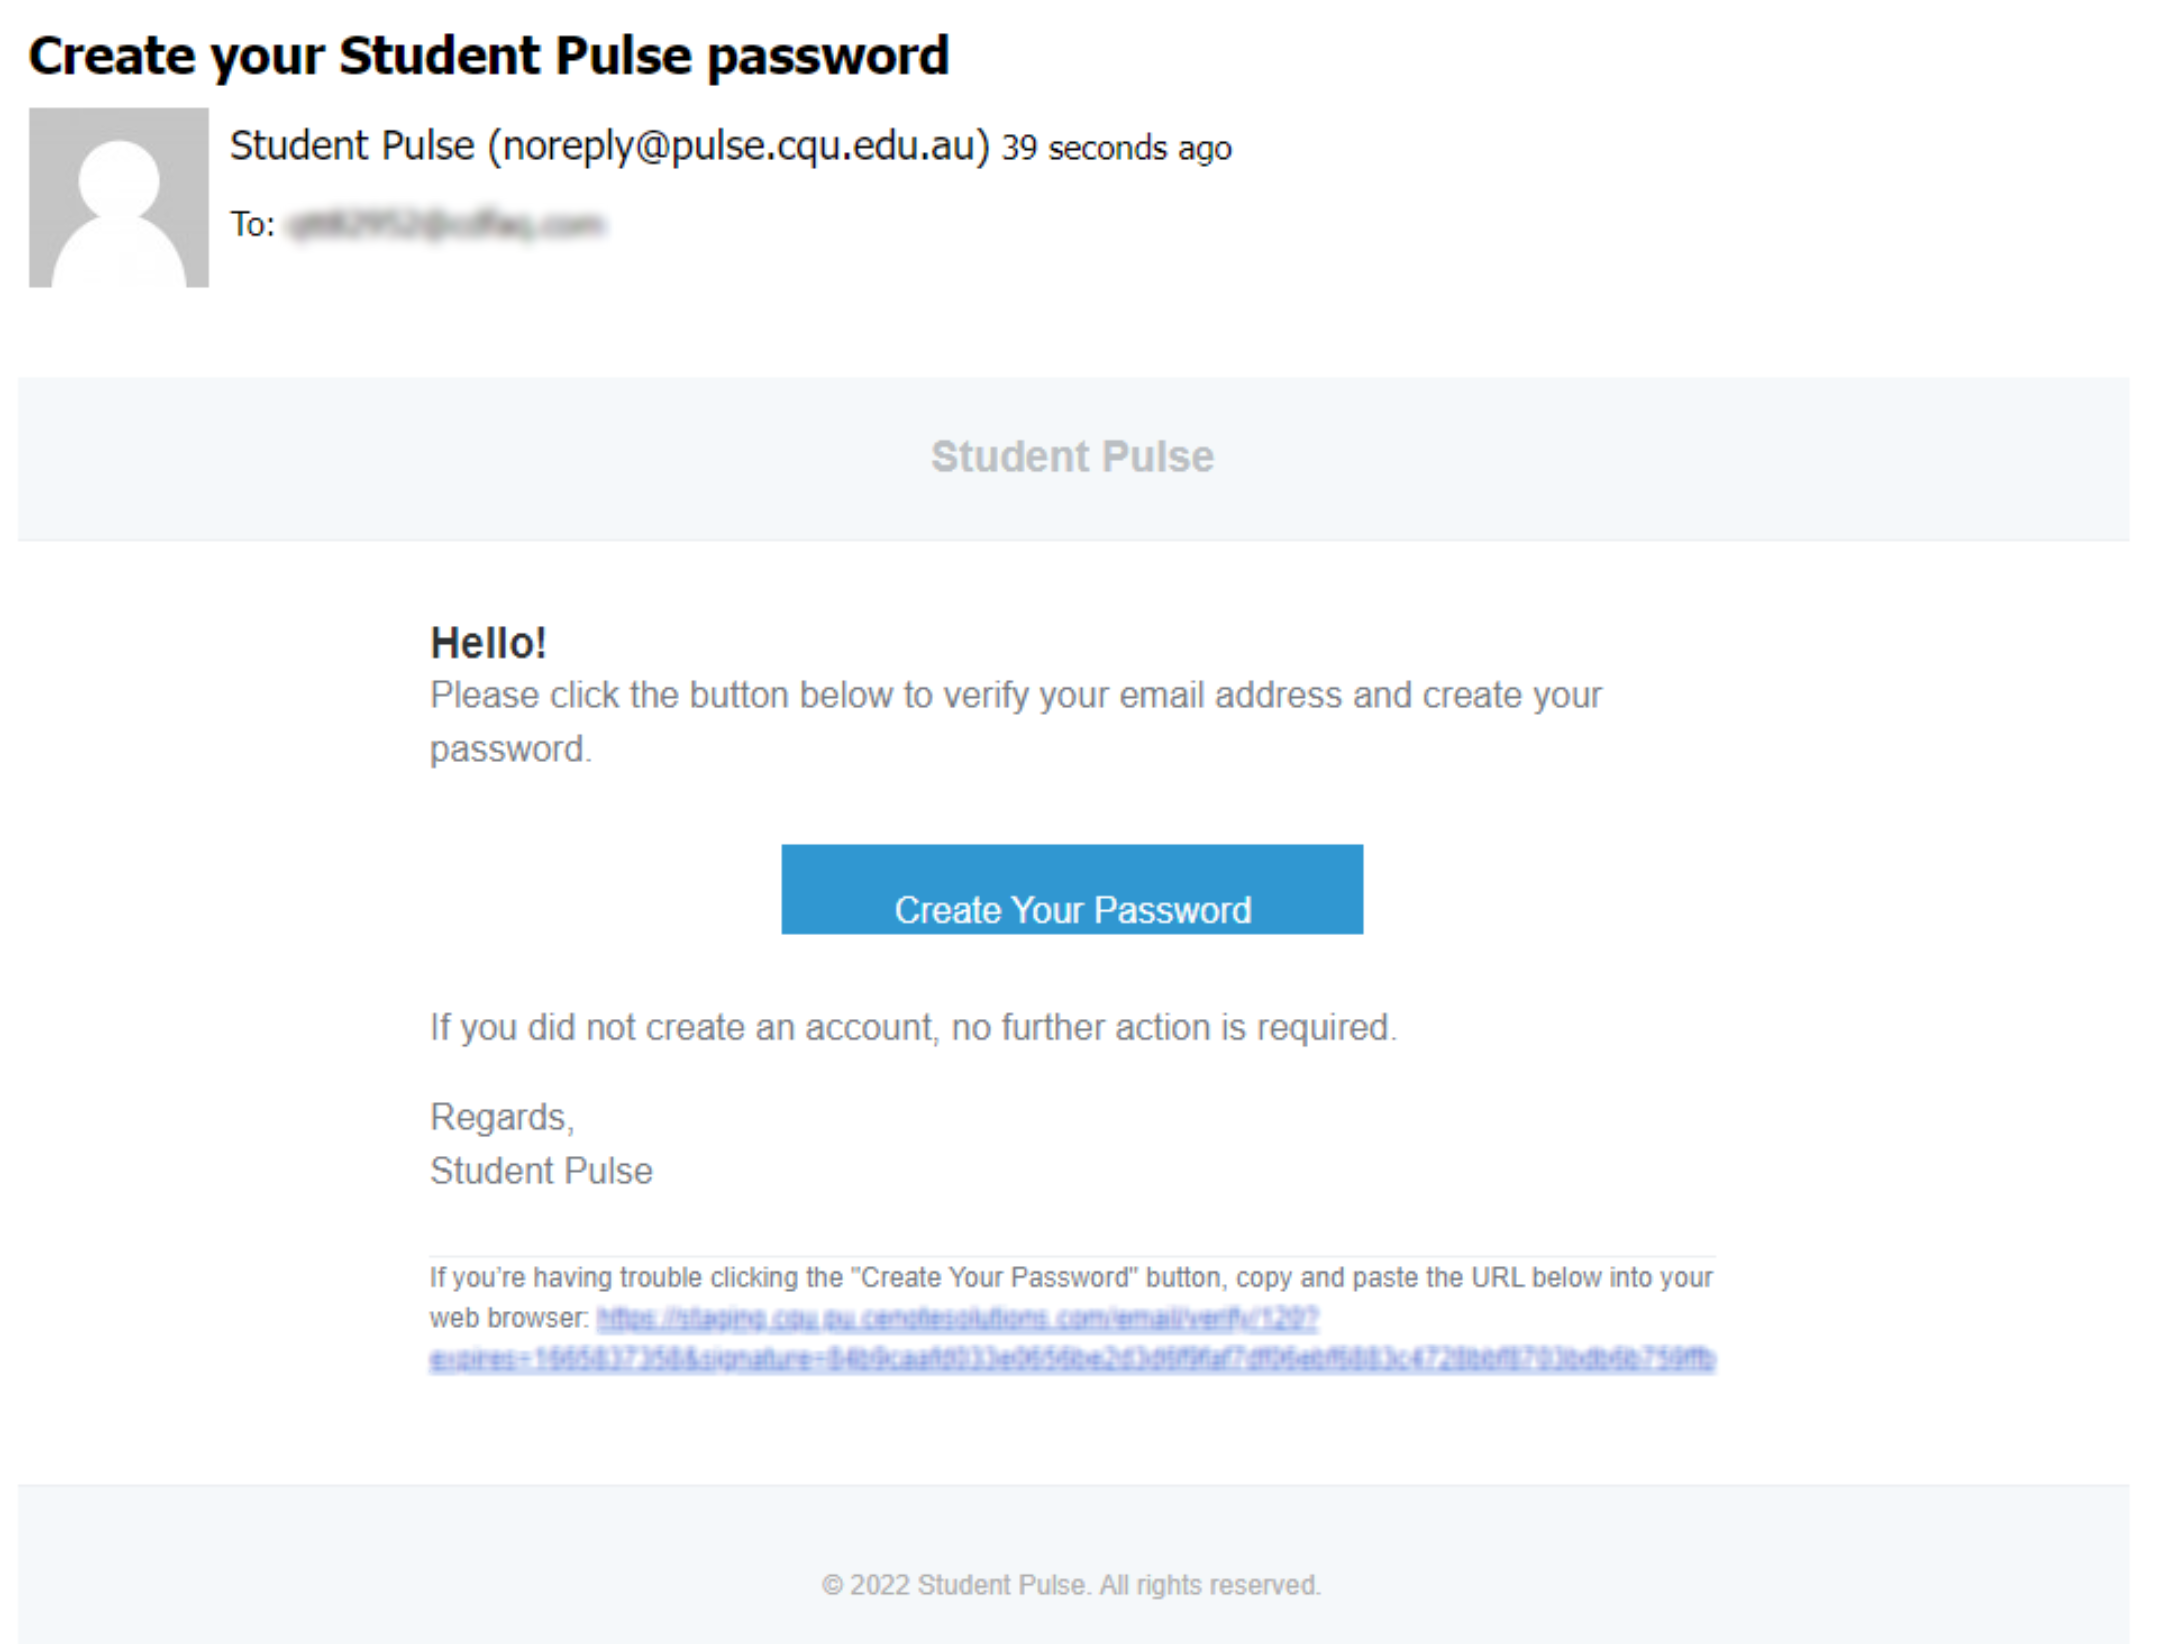Click the sender's gray avatar icon
2161x1644 pixels.
(x=118, y=198)
